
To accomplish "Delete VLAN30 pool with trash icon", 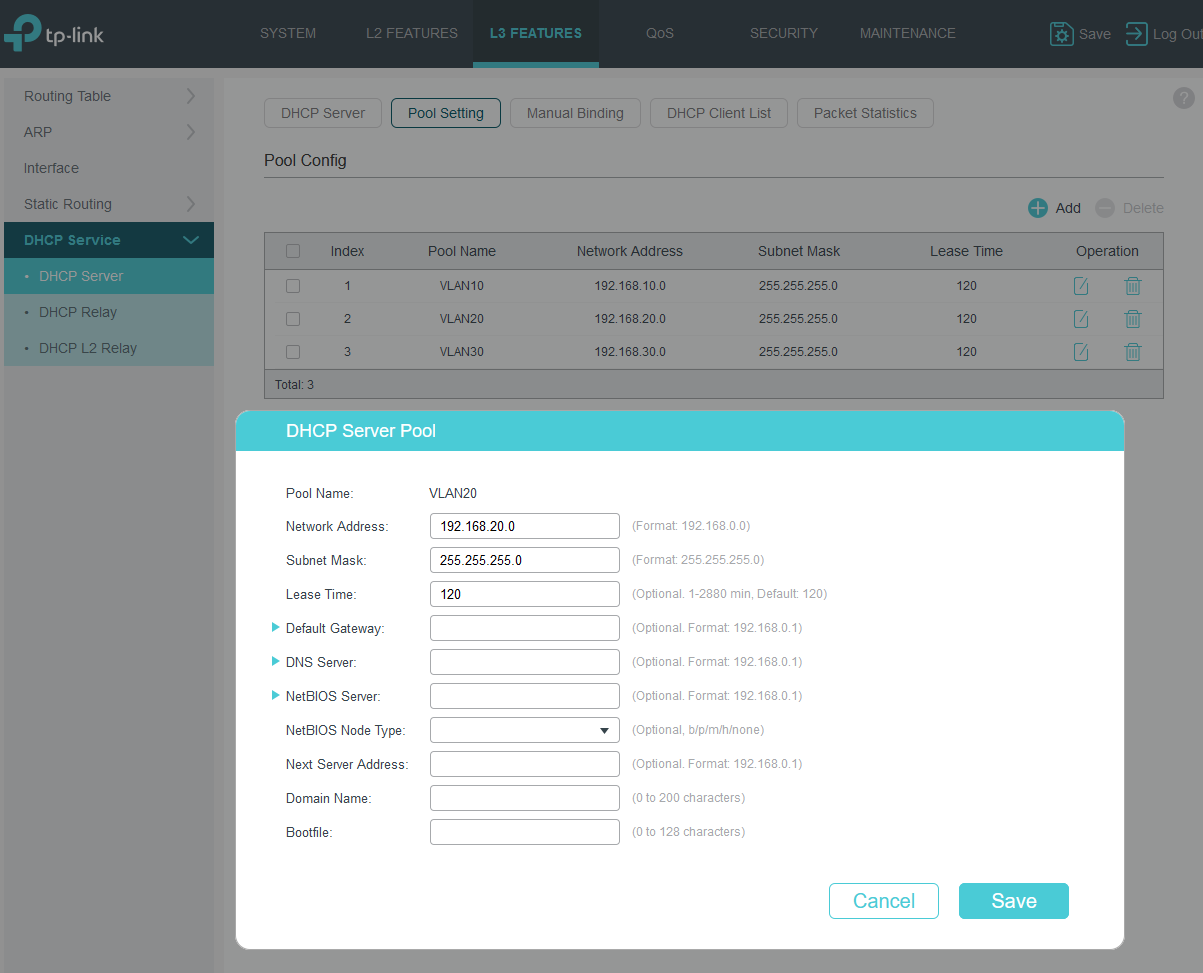I will pyautogui.click(x=1133, y=352).
